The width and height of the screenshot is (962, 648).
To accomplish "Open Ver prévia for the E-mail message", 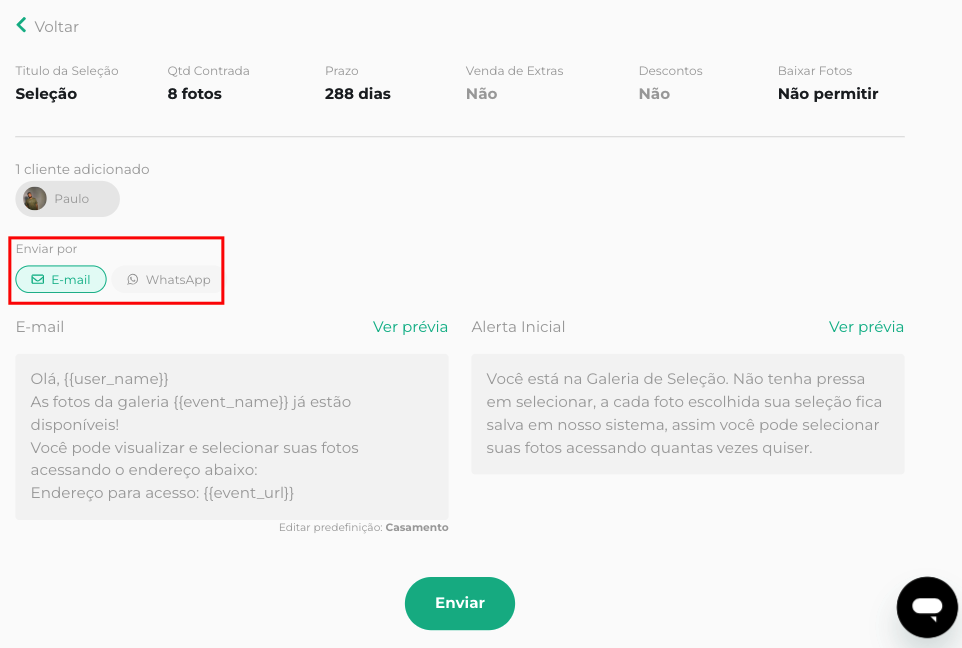I will (x=410, y=327).
